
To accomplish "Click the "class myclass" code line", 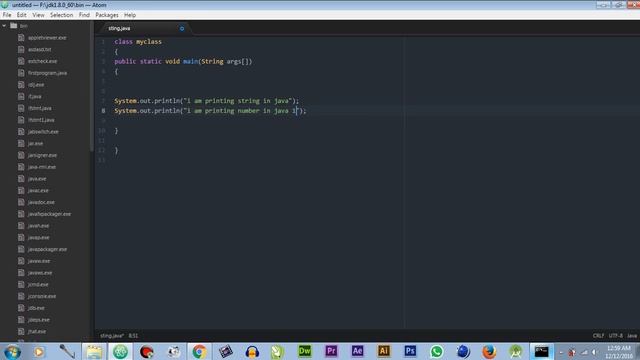I will tap(138, 42).
